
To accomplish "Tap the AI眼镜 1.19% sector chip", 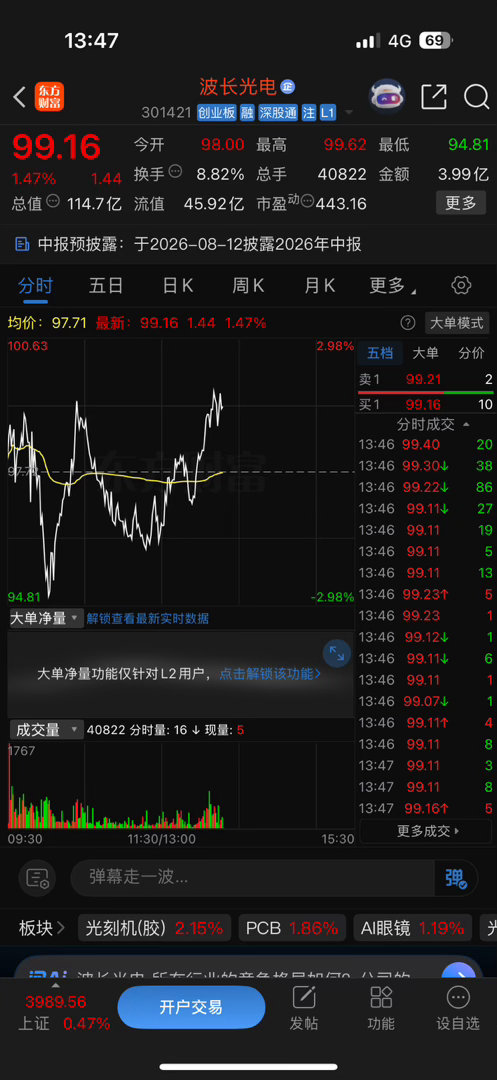I will [412, 928].
